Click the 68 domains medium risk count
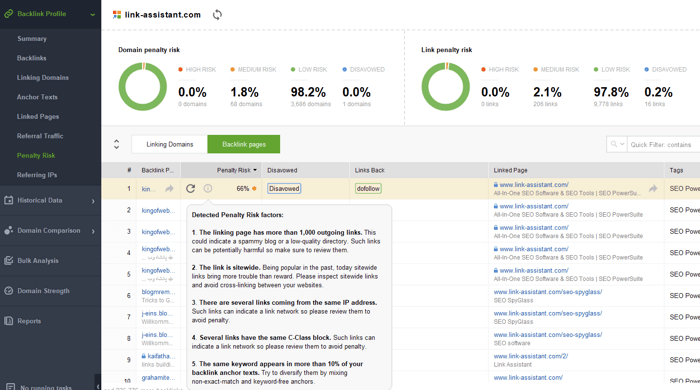This screenshot has height=390, width=700. (x=246, y=104)
